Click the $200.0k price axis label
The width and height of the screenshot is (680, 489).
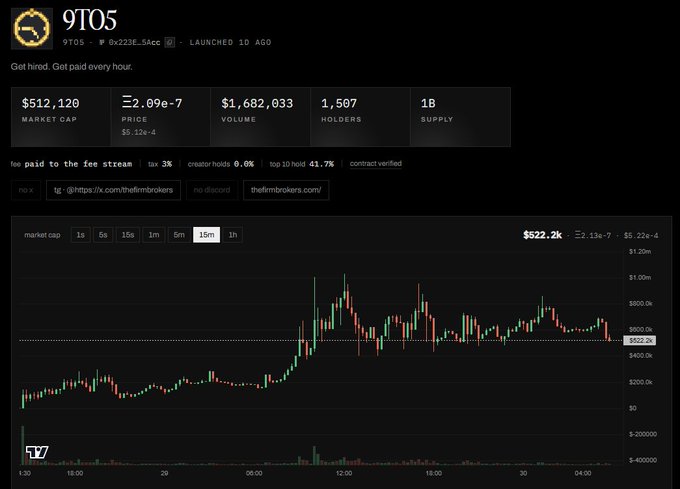click(641, 382)
